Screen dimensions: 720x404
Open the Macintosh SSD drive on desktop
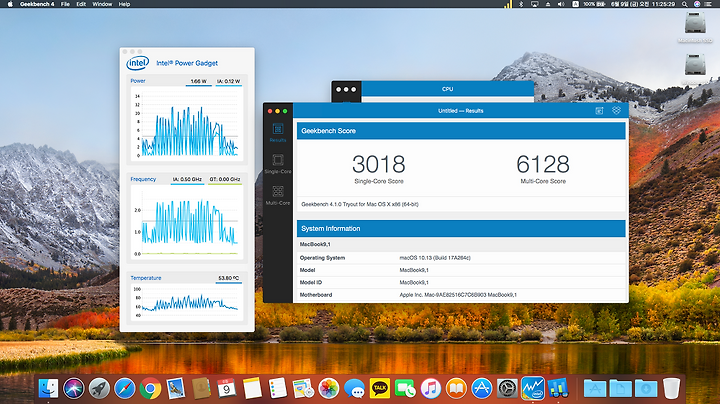(695, 27)
